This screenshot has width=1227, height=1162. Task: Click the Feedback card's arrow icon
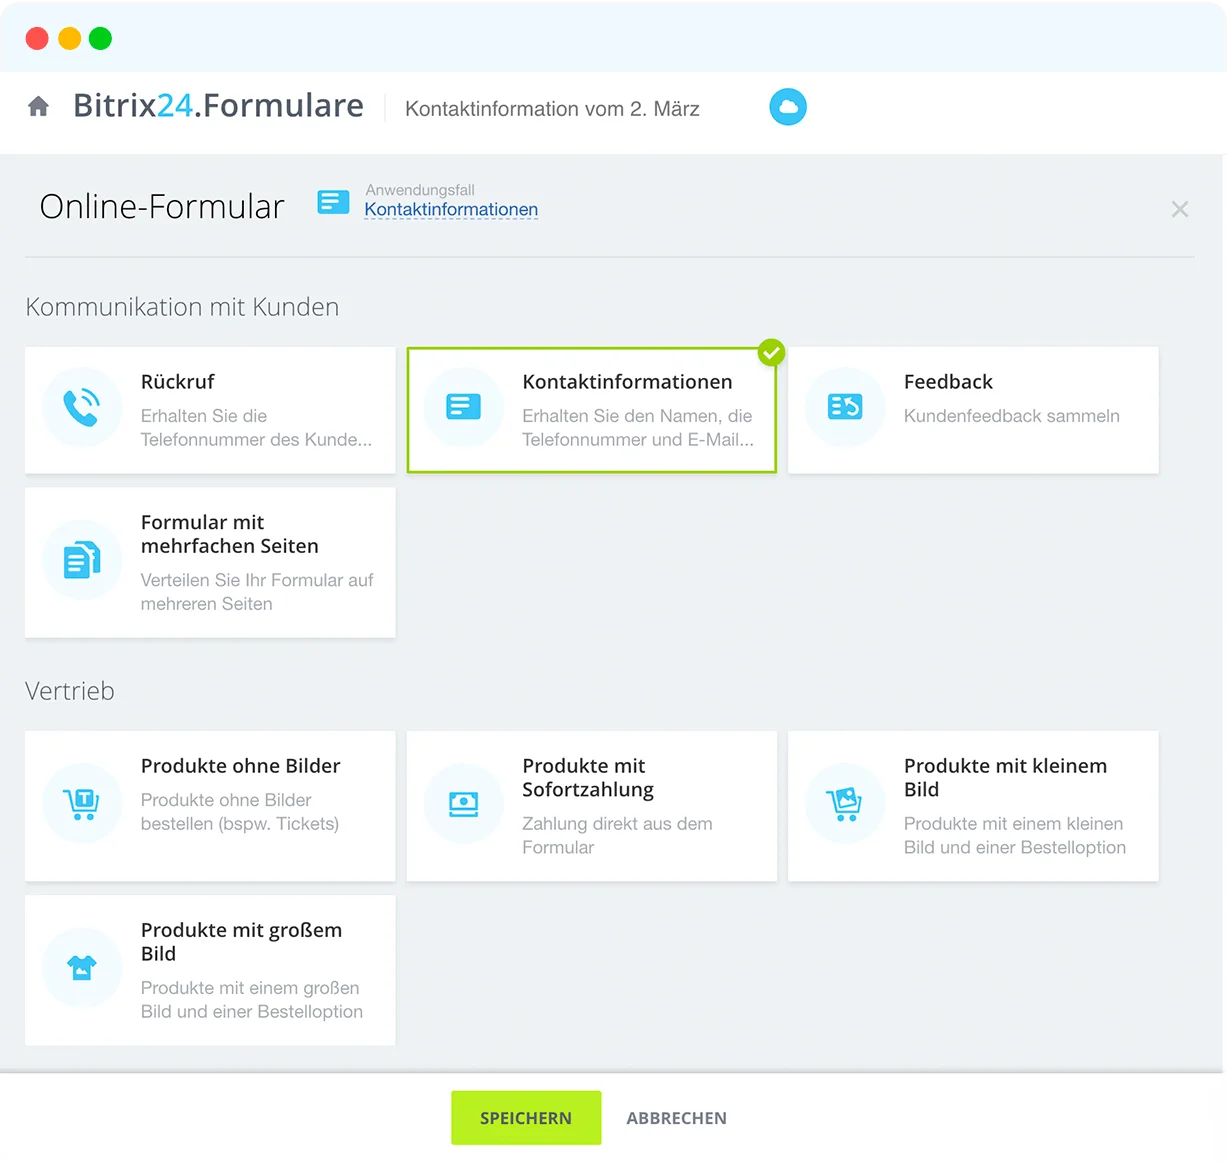845,407
